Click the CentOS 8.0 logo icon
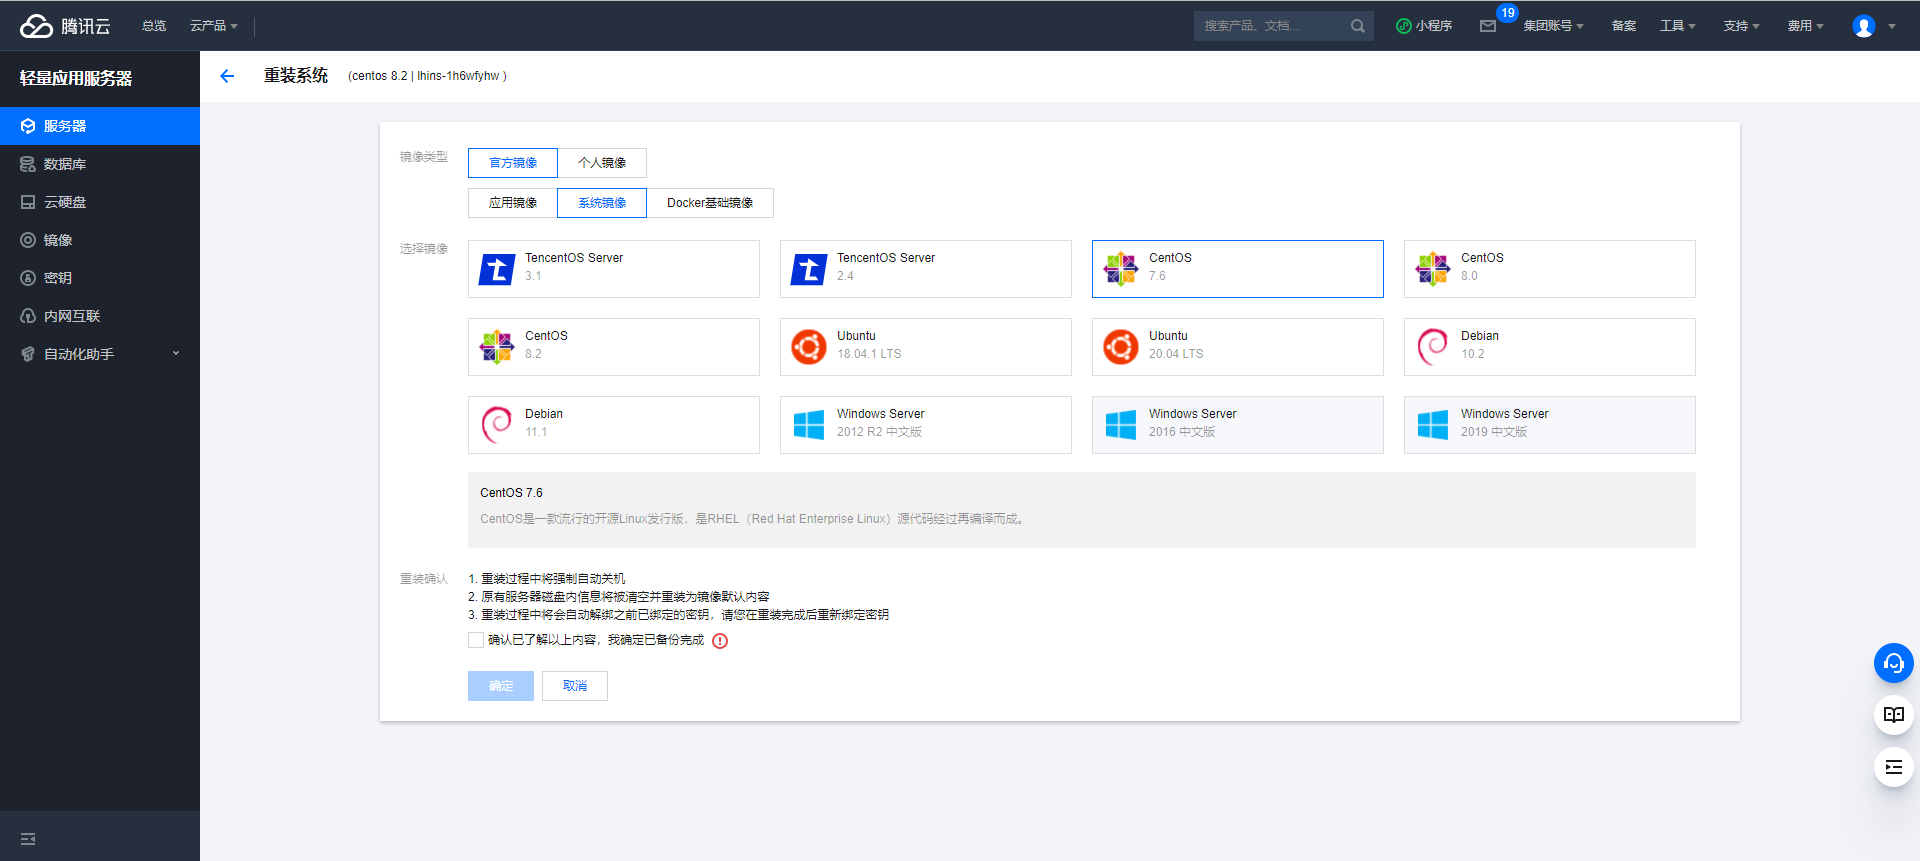 point(1433,269)
